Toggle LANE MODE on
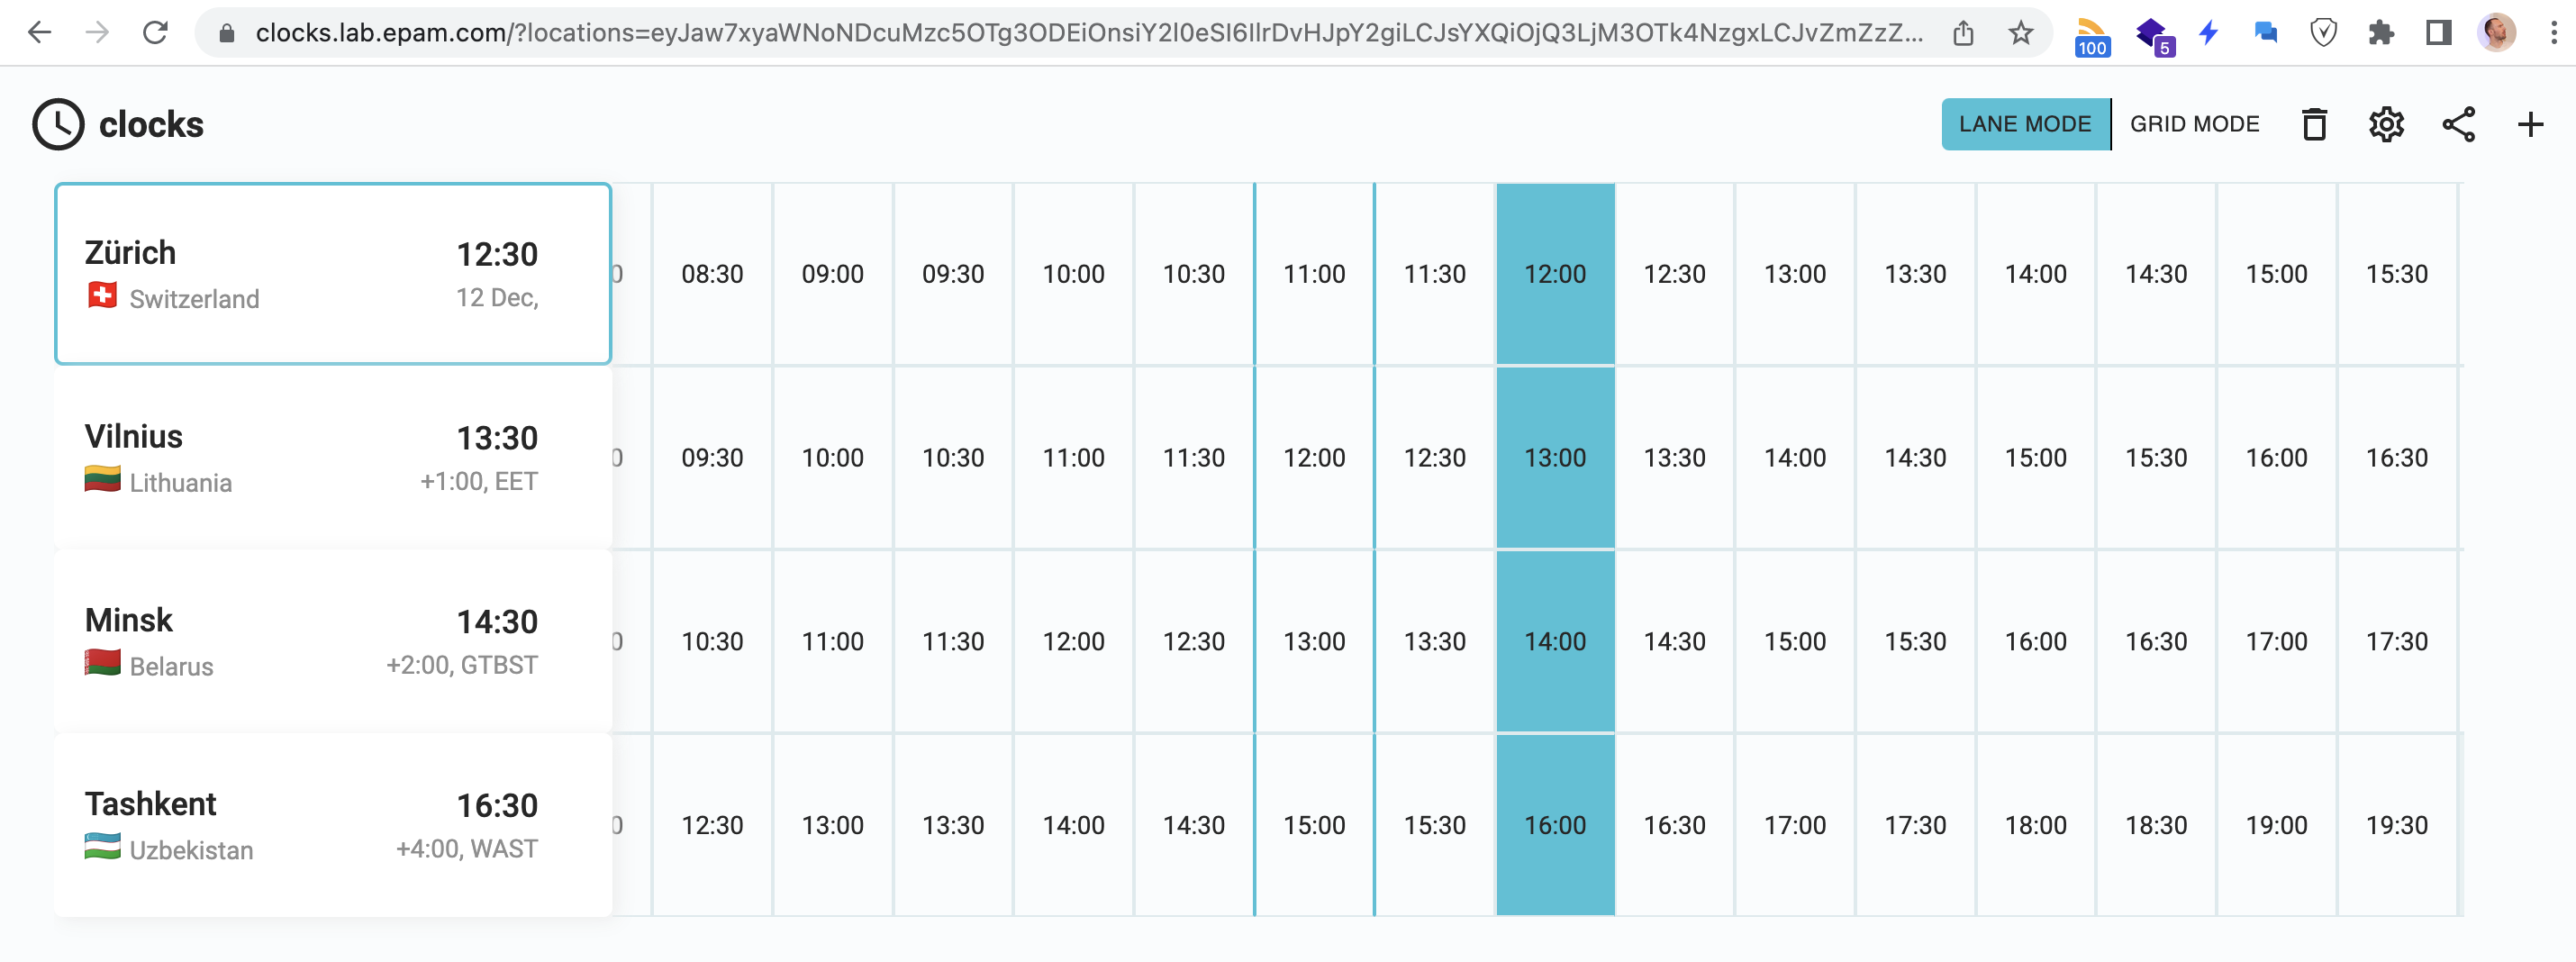2576x962 pixels. 2024,124
